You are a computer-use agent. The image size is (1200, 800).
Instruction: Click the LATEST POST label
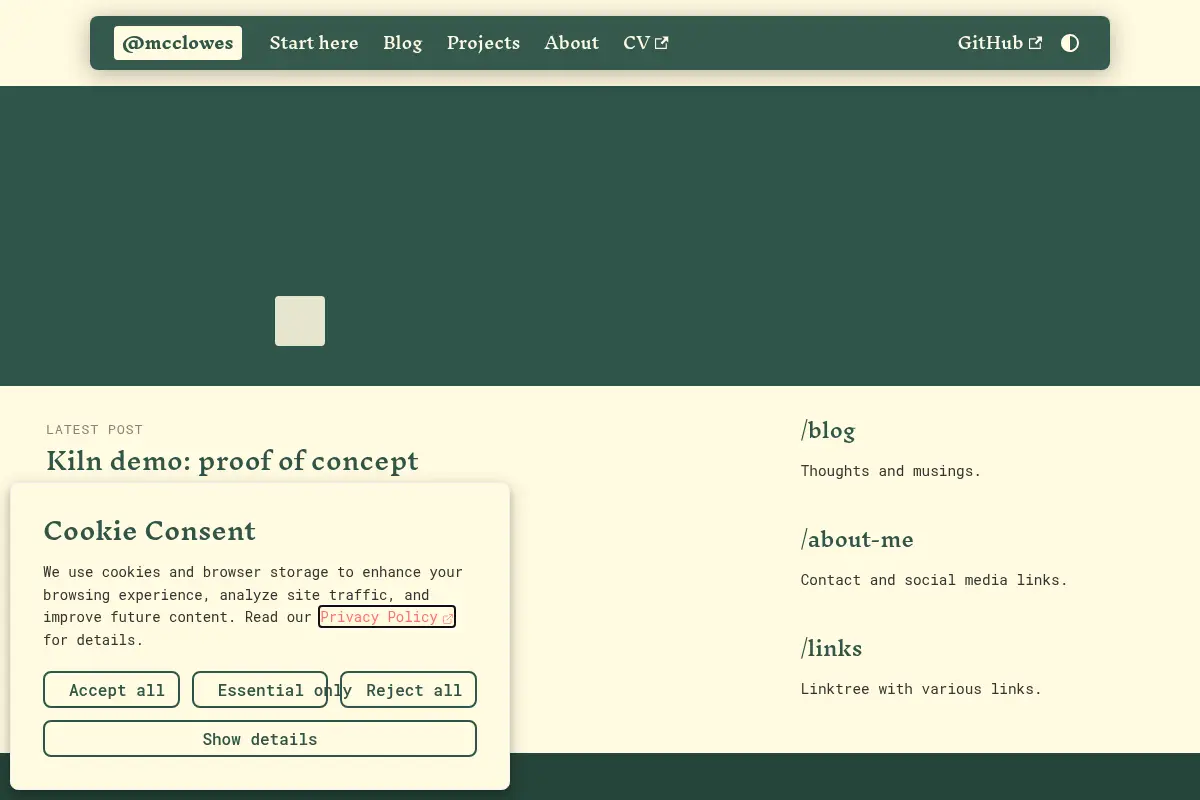(95, 429)
